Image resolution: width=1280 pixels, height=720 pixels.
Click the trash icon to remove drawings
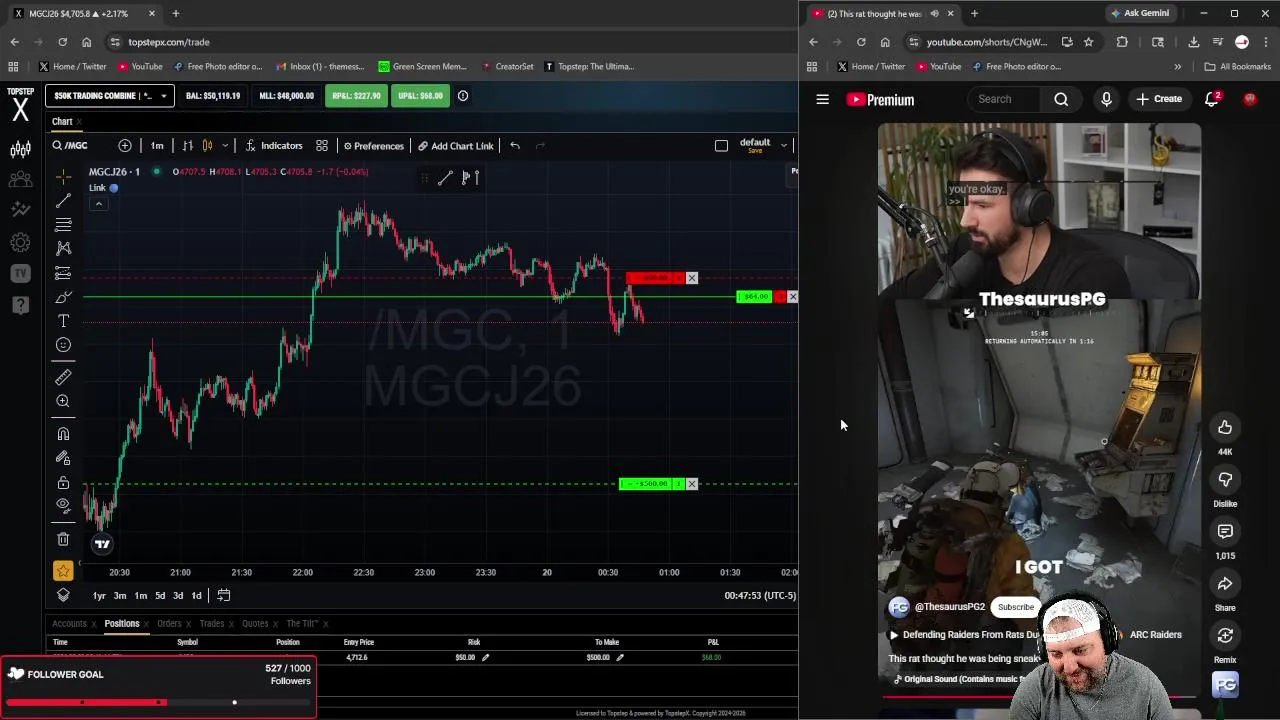(x=63, y=539)
